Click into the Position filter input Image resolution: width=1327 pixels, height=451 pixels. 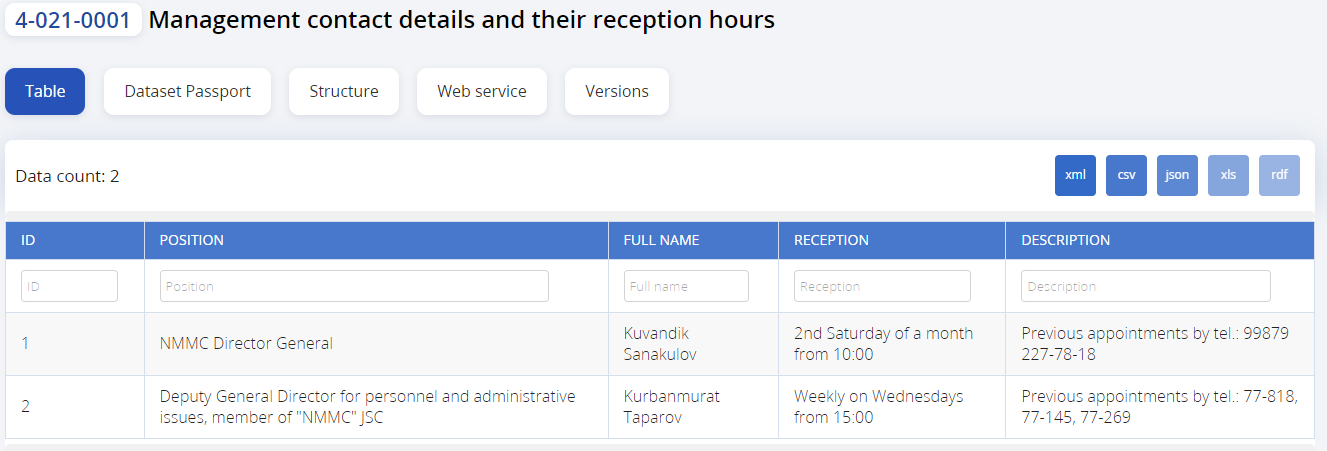pyautogui.click(x=354, y=286)
